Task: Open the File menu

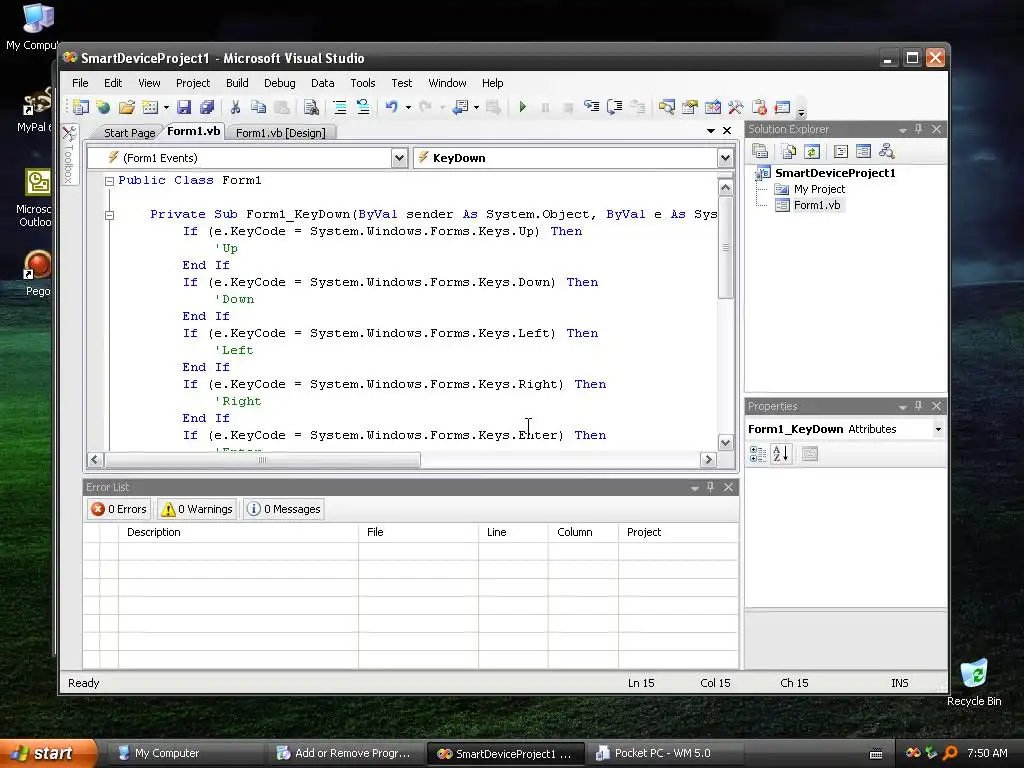Action: pos(80,83)
